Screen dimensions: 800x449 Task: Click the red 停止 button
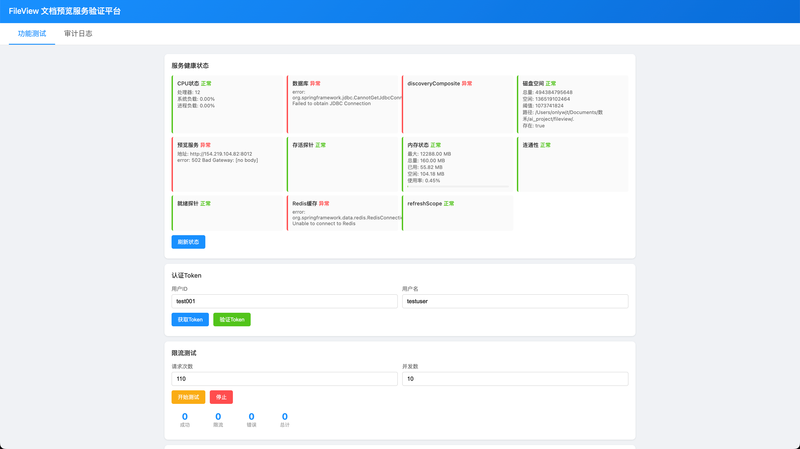click(221, 397)
